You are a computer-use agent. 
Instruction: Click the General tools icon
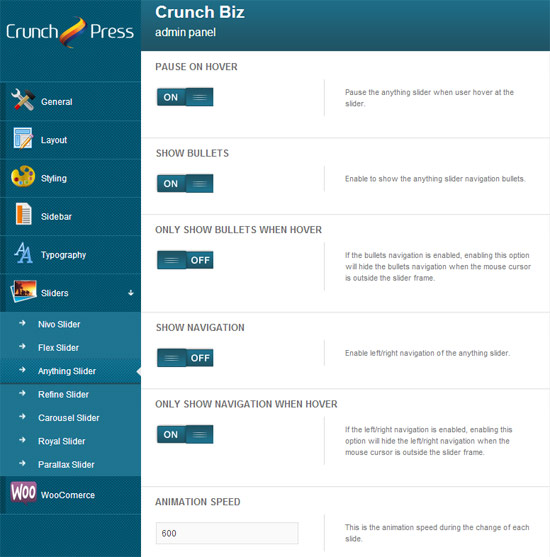pyautogui.click(x=23, y=100)
